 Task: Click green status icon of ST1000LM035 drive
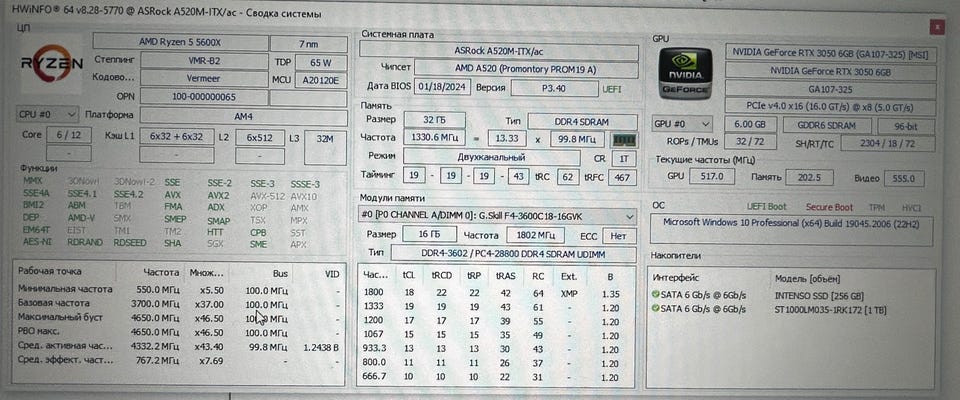point(656,309)
